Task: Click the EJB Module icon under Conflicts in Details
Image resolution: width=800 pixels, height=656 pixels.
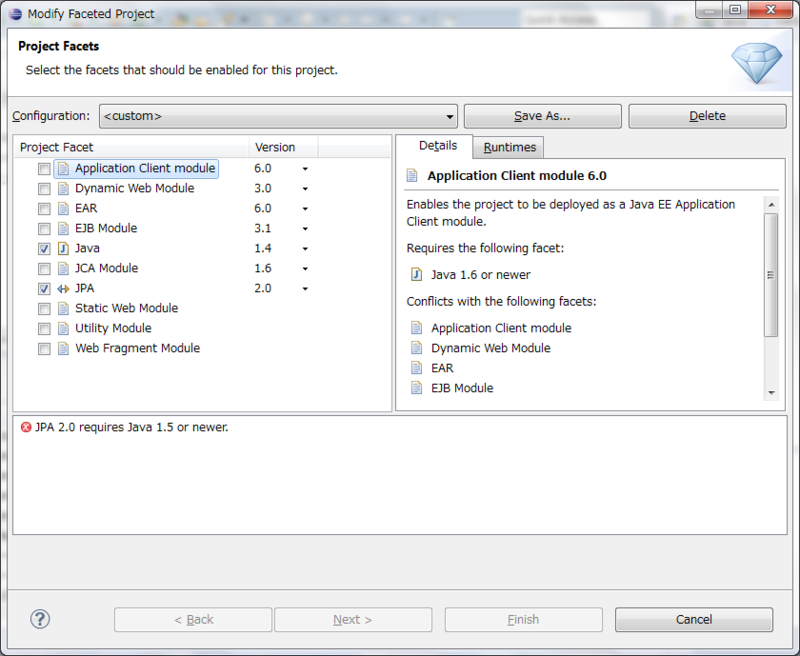Action: (416, 388)
